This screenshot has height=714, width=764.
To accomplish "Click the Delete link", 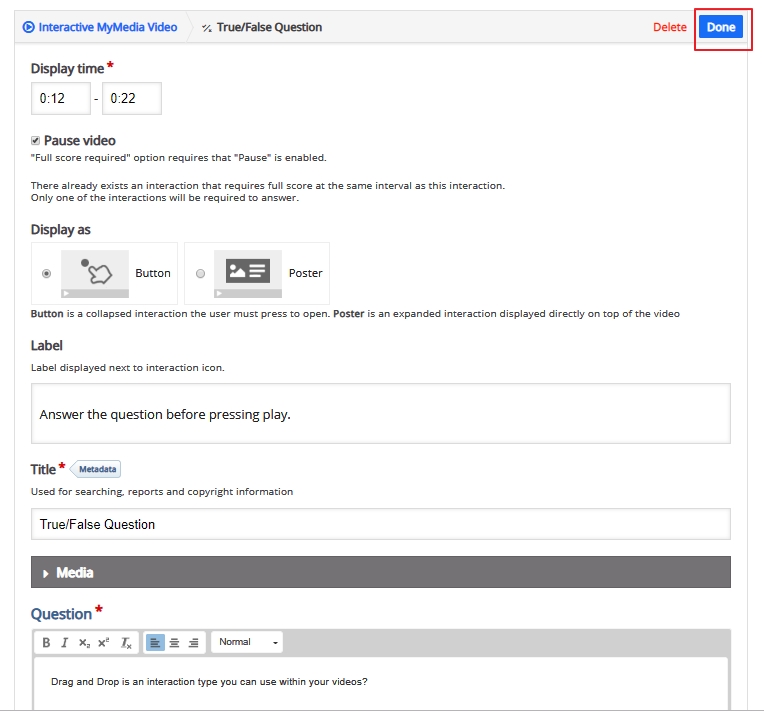I will tap(669, 27).
